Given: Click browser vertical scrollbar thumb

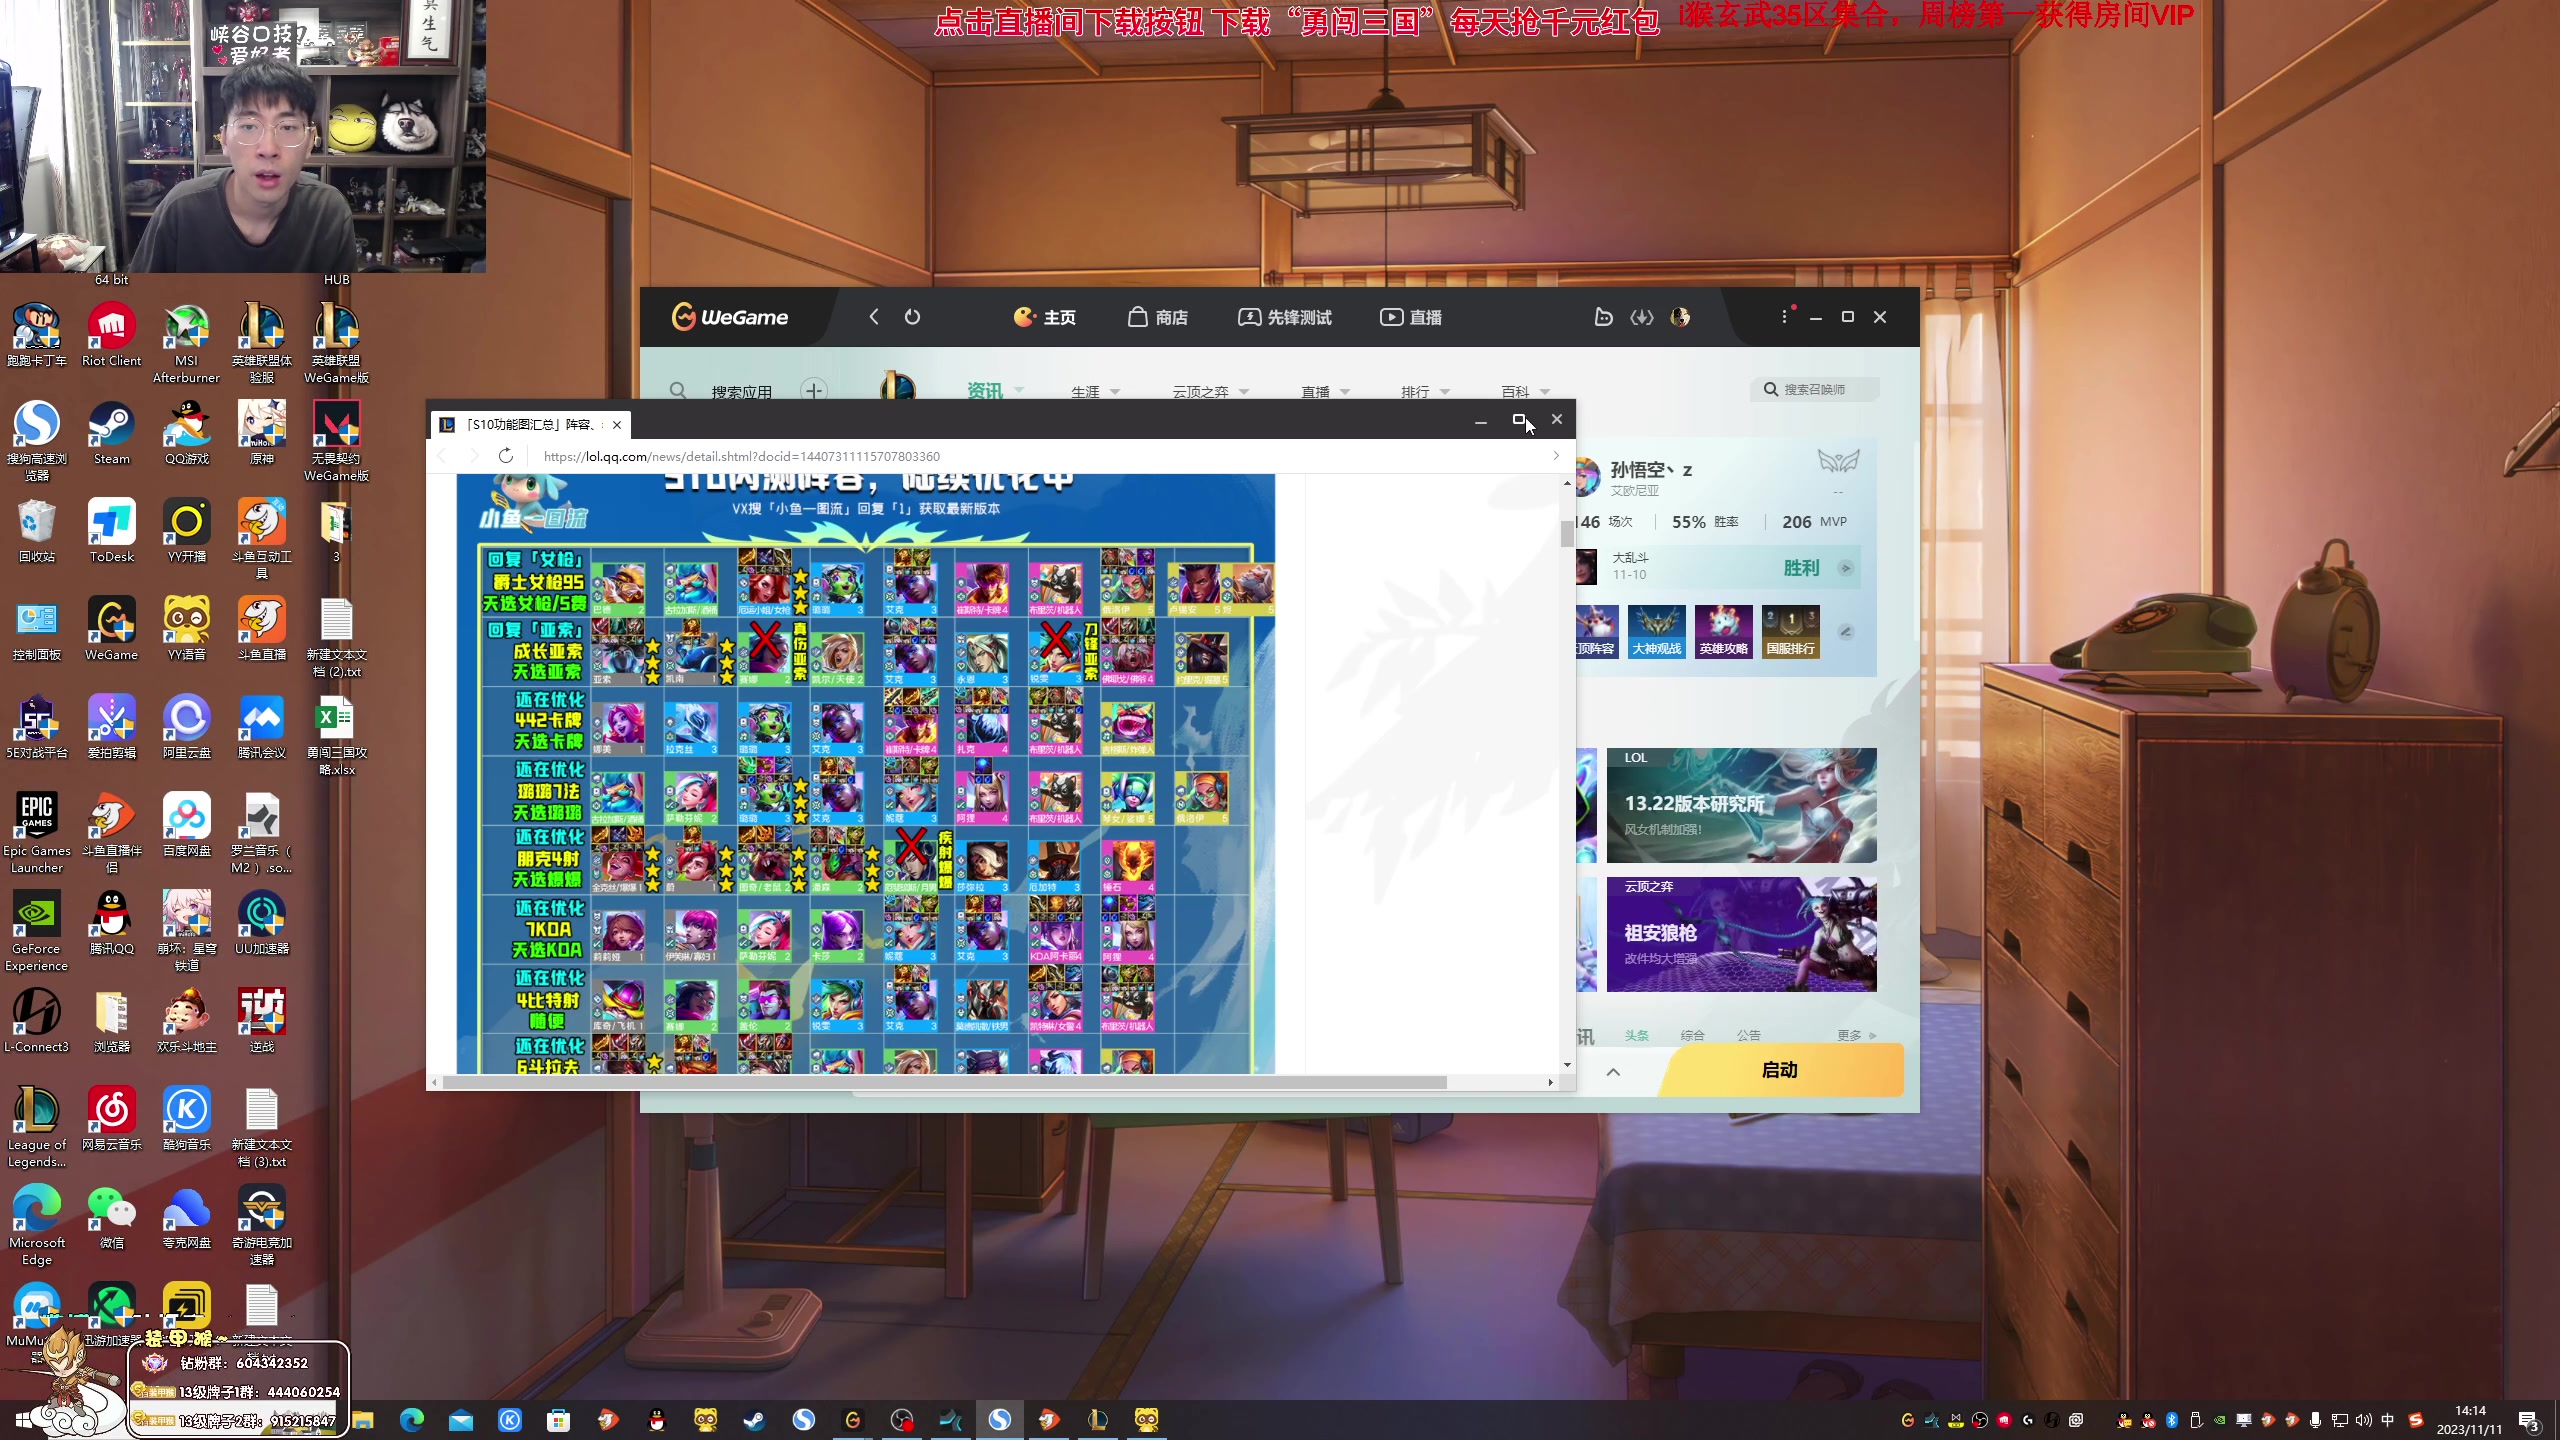Looking at the screenshot, I should [x=1566, y=534].
